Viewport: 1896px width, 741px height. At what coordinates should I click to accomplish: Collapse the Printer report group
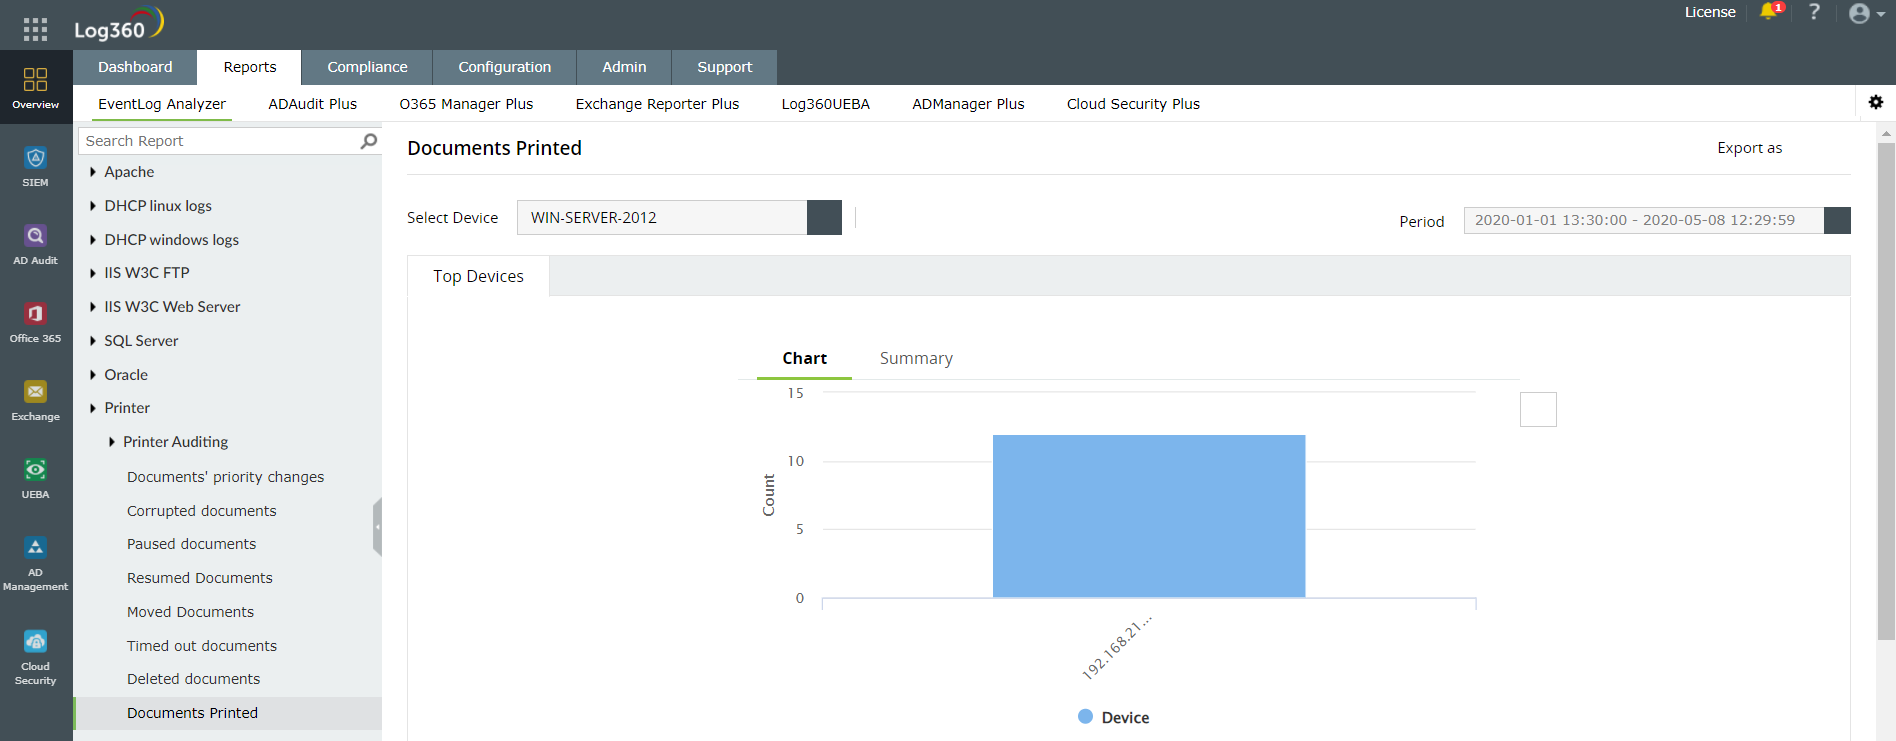tap(93, 408)
